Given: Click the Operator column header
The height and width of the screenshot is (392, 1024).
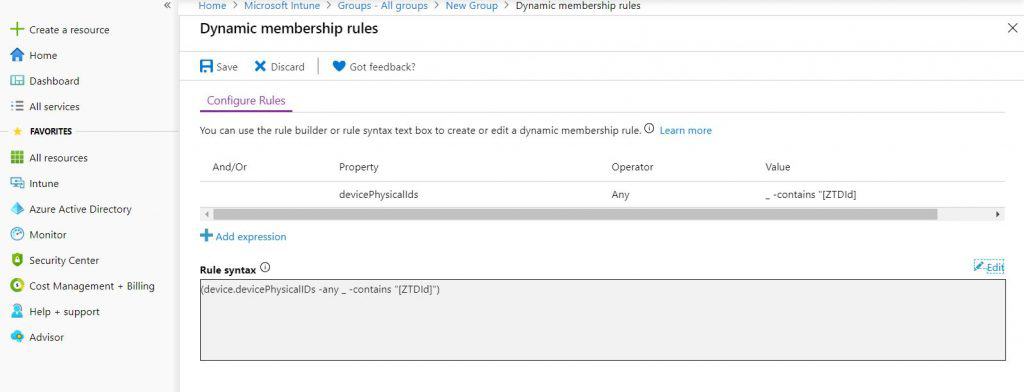Looking at the screenshot, I should point(632,167).
